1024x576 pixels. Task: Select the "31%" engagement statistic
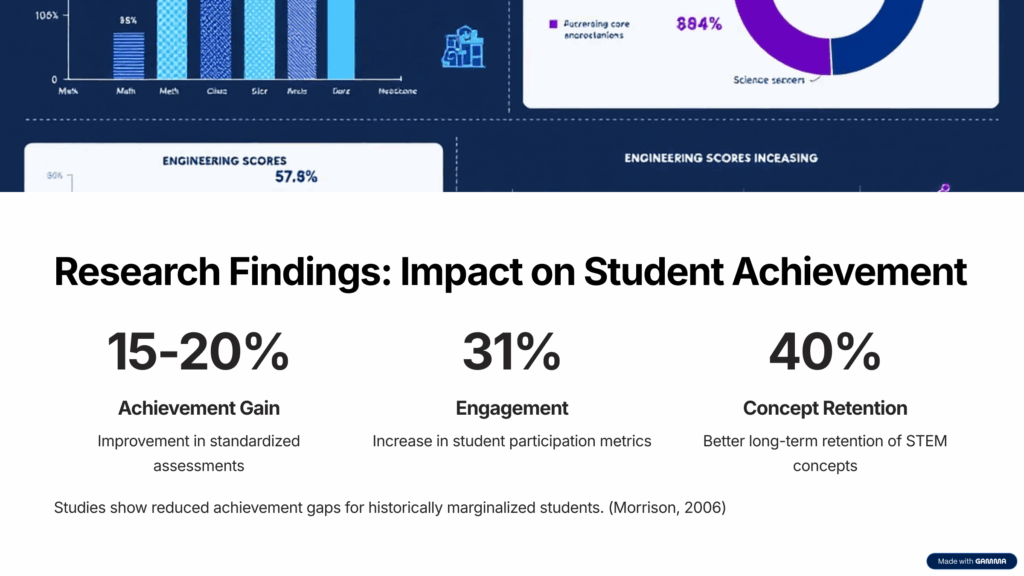[511, 351]
